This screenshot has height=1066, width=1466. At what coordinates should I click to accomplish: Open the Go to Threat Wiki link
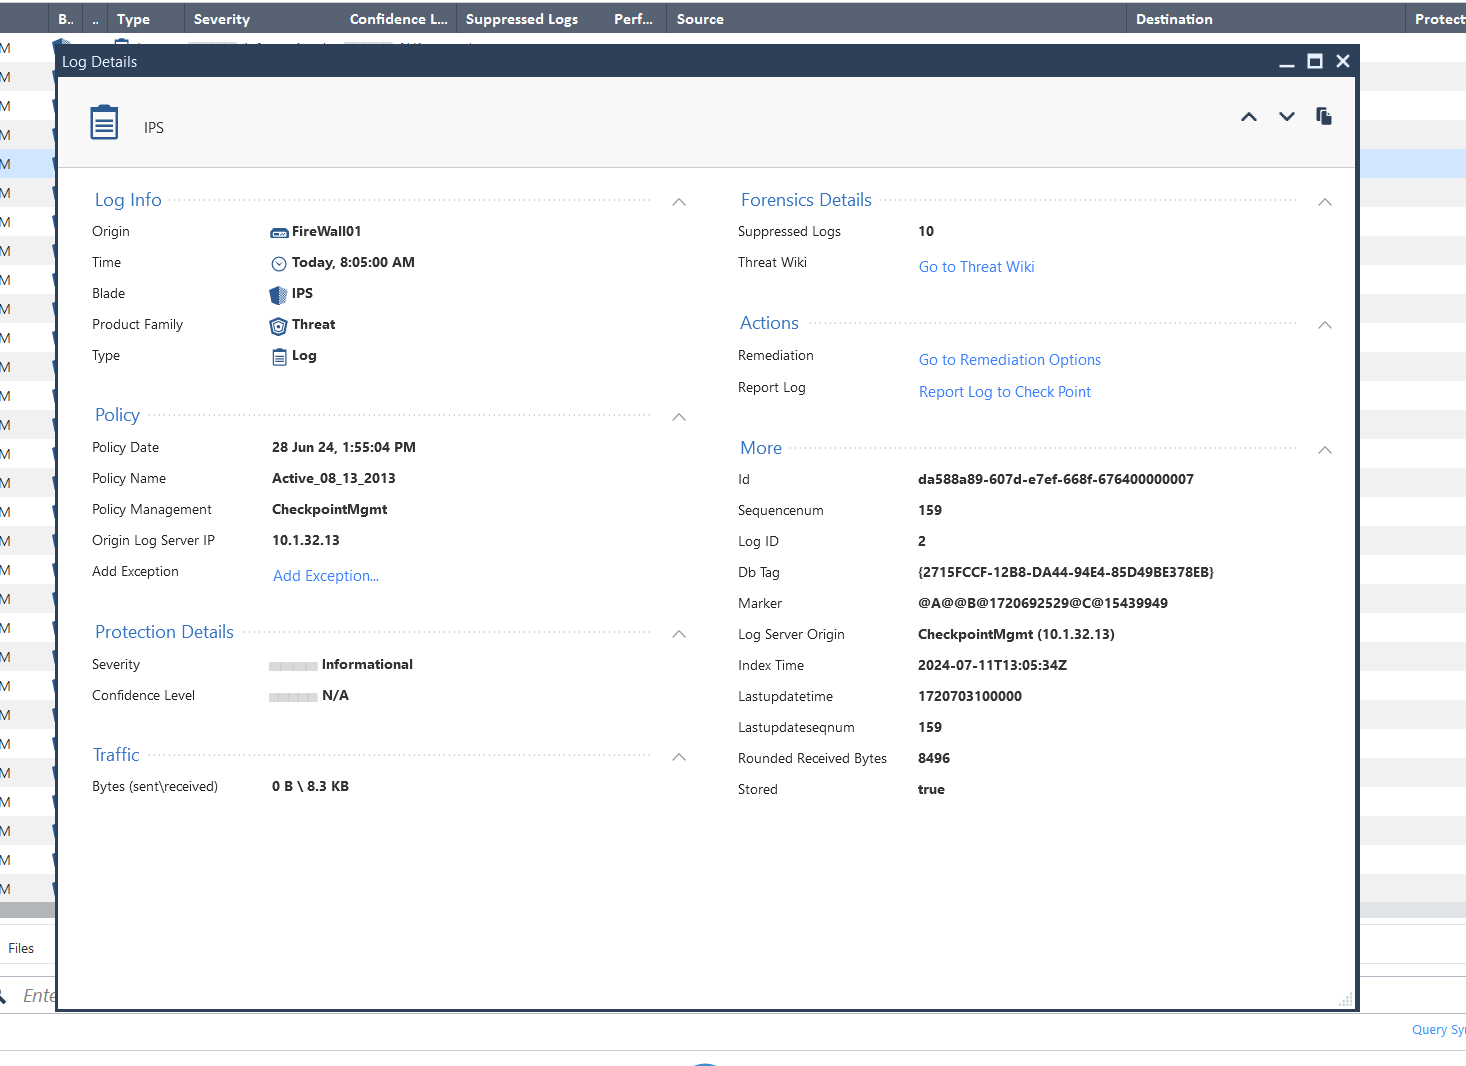[x=976, y=267]
